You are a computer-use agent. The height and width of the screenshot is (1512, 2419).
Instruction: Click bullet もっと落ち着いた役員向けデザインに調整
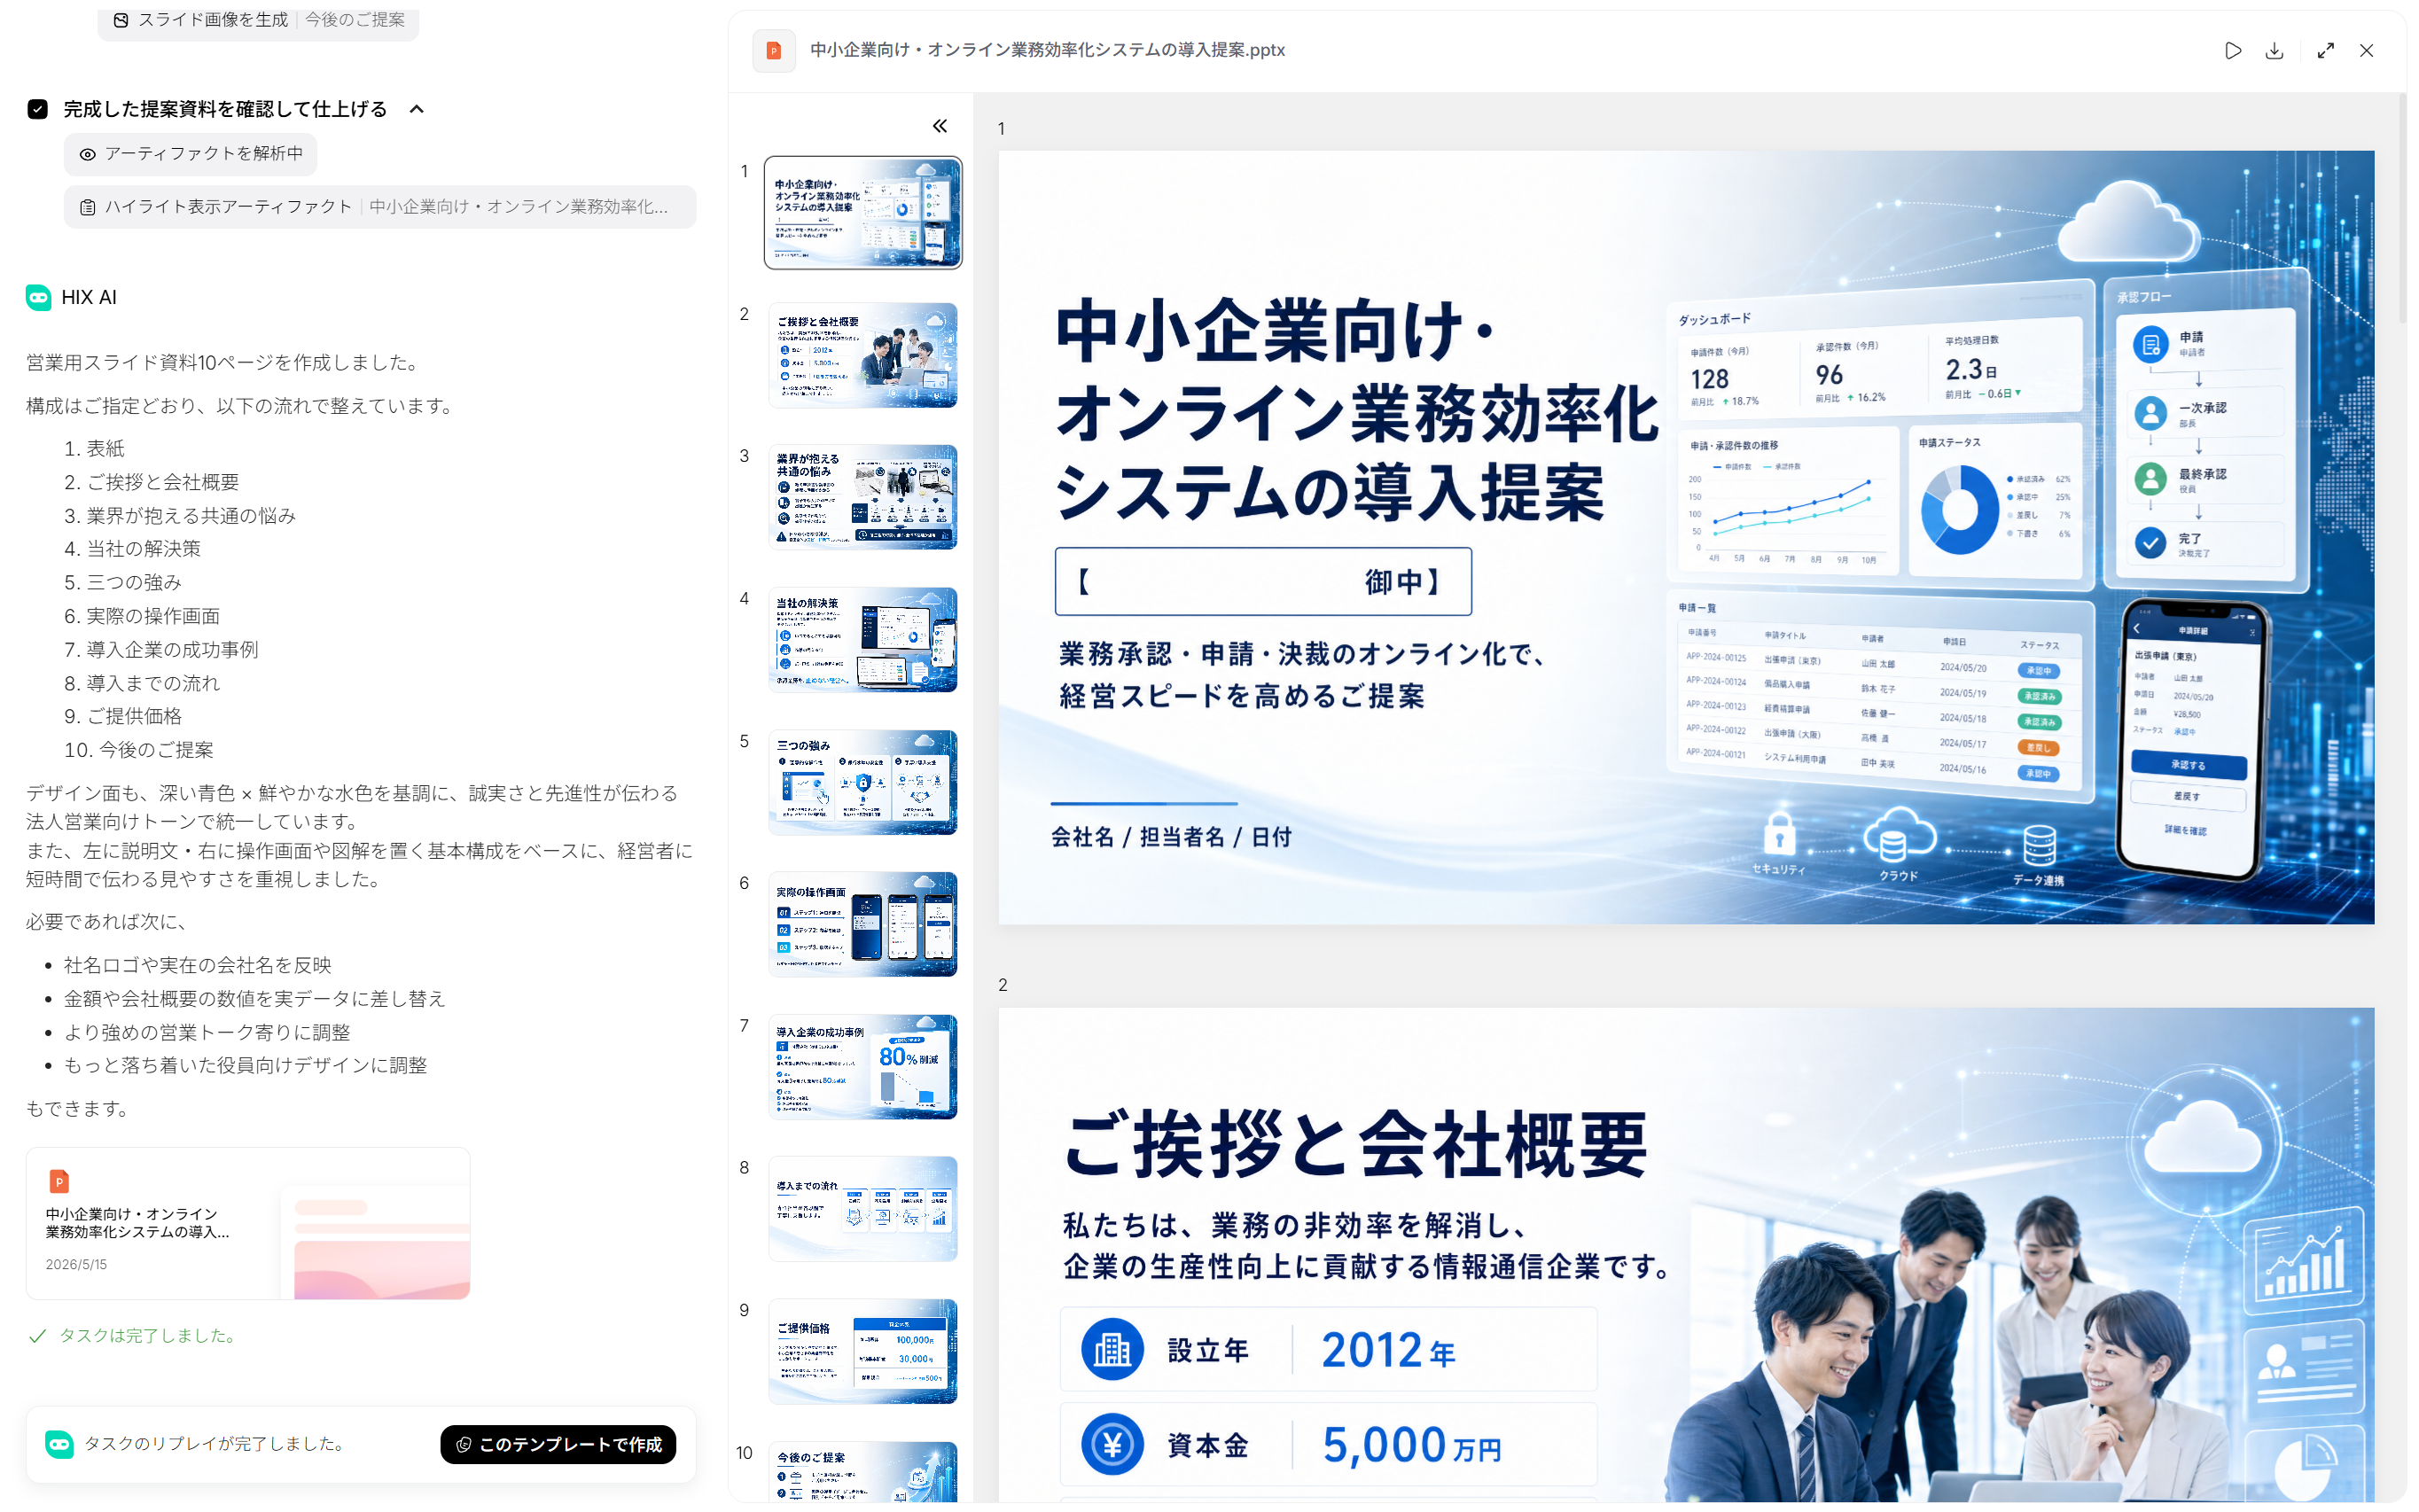[246, 1065]
